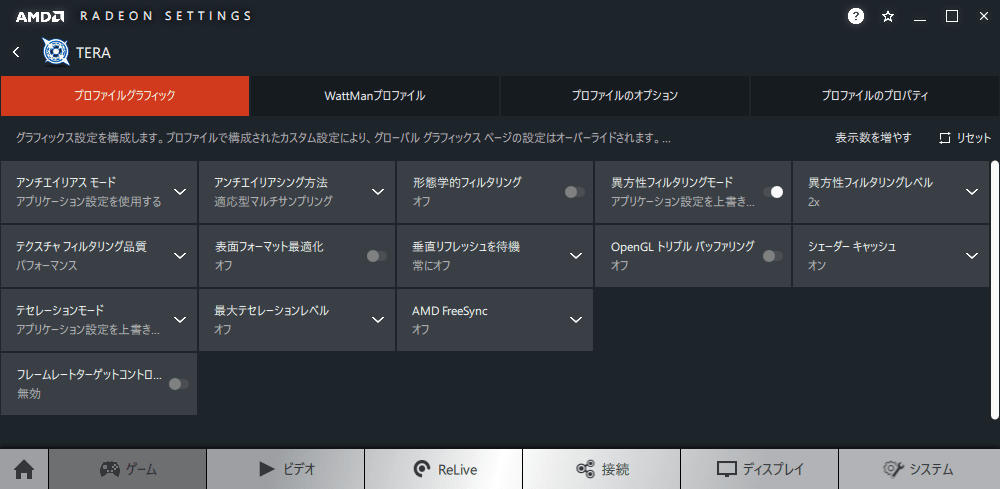Expand テセレーションモード dropdown
The image size is (1000, 489).
[180, 319]
